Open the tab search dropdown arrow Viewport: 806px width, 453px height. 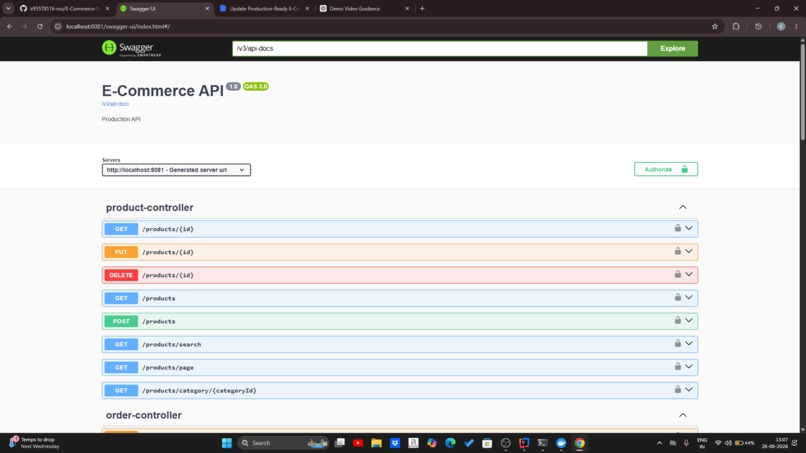coord(8,8)
